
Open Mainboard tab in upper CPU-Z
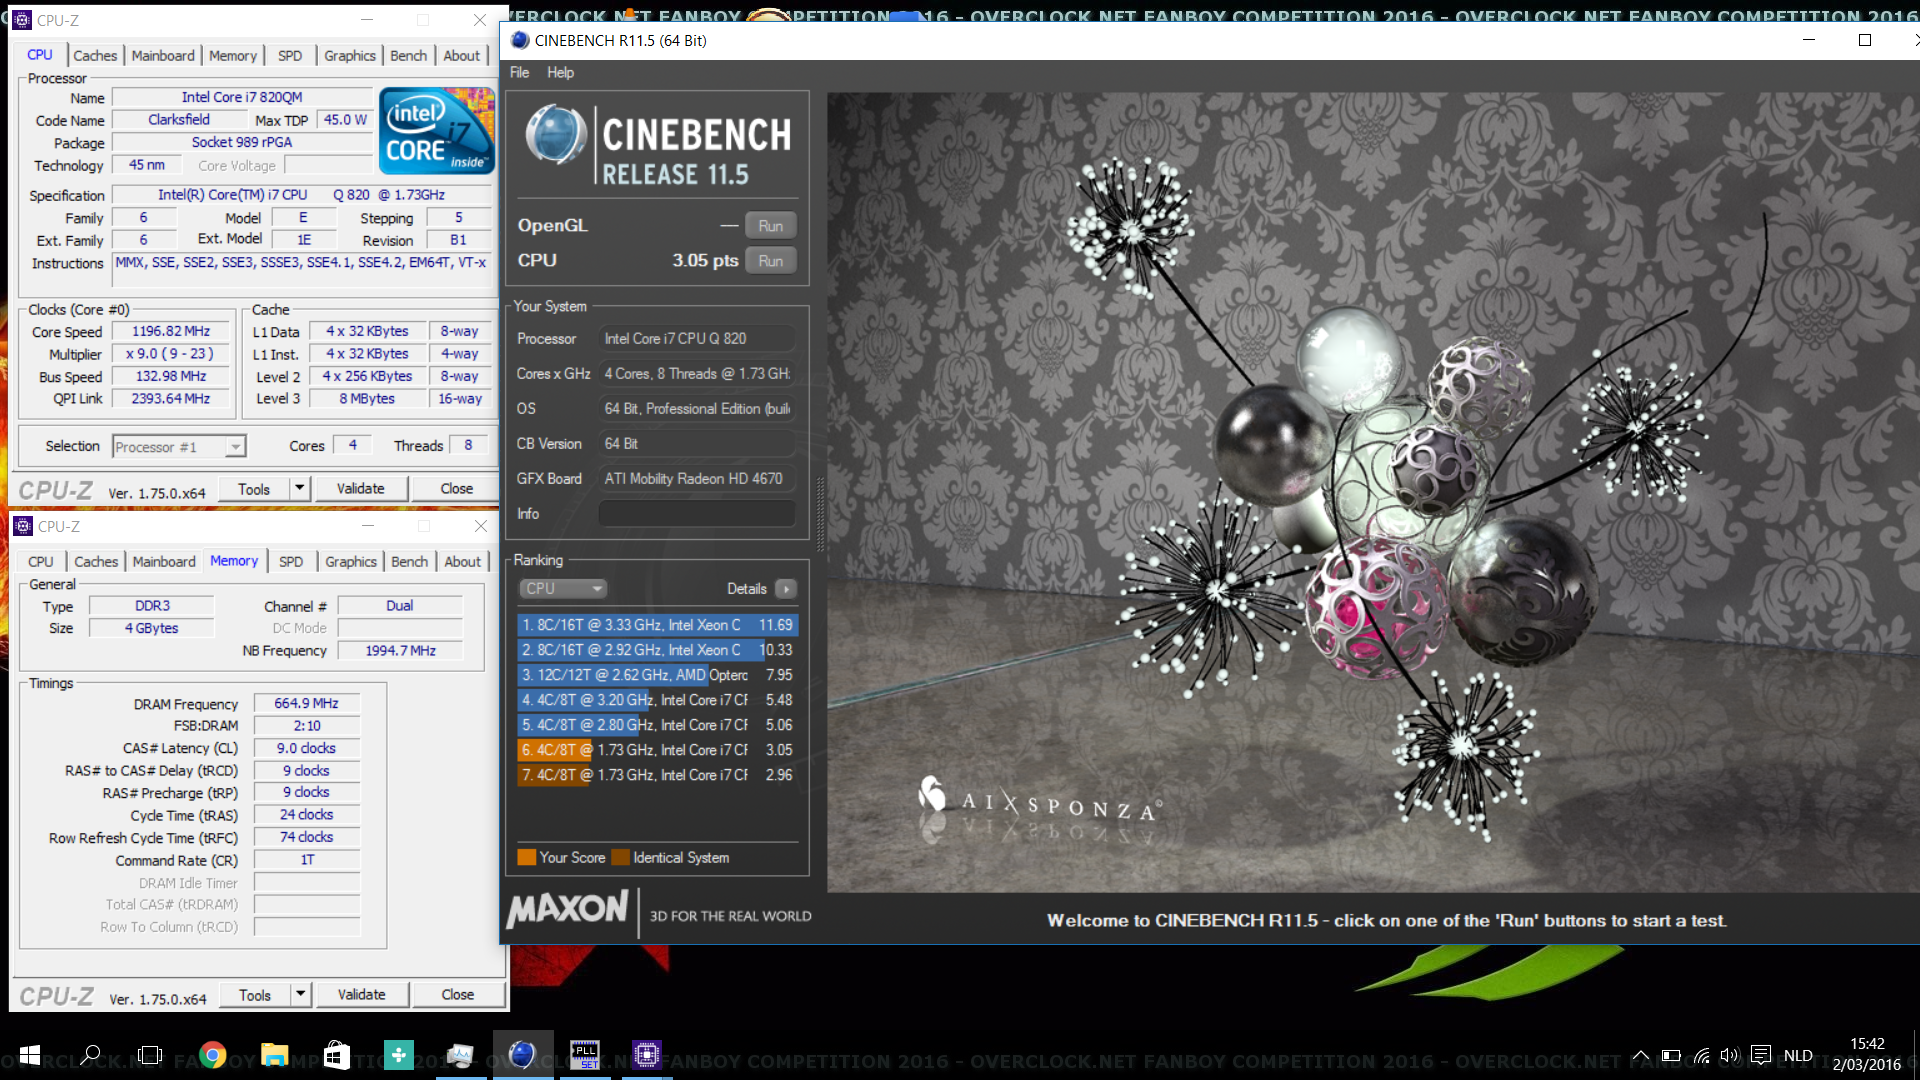tap(163, 56)
